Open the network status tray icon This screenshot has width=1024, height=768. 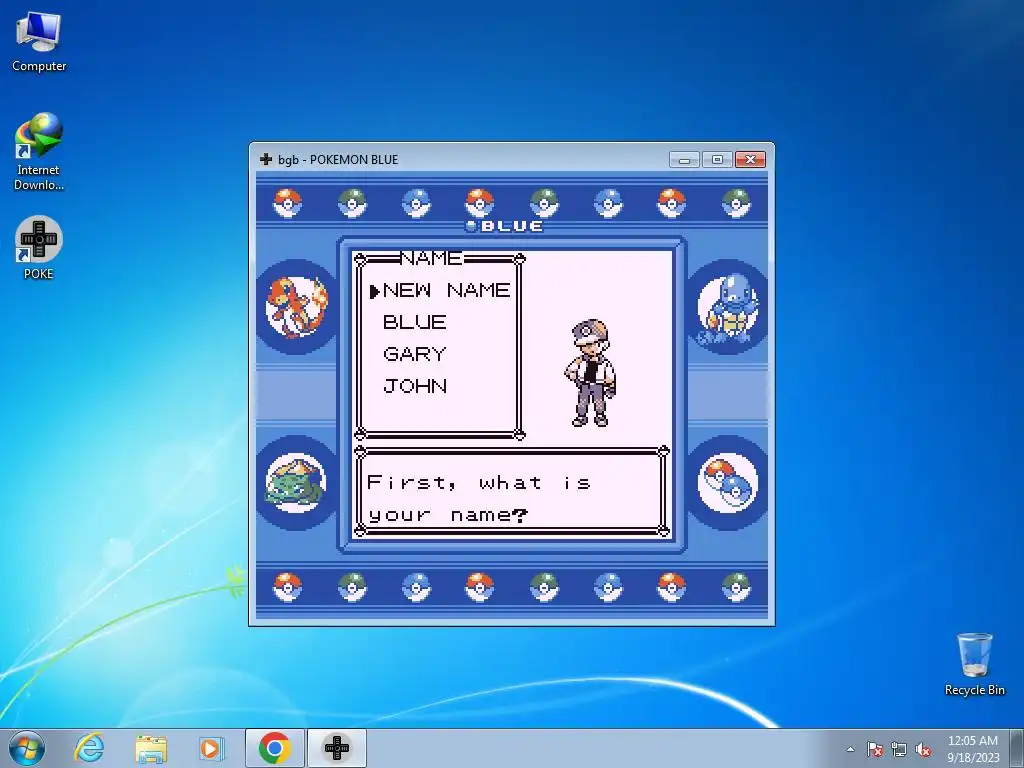(x=899, y=749)
